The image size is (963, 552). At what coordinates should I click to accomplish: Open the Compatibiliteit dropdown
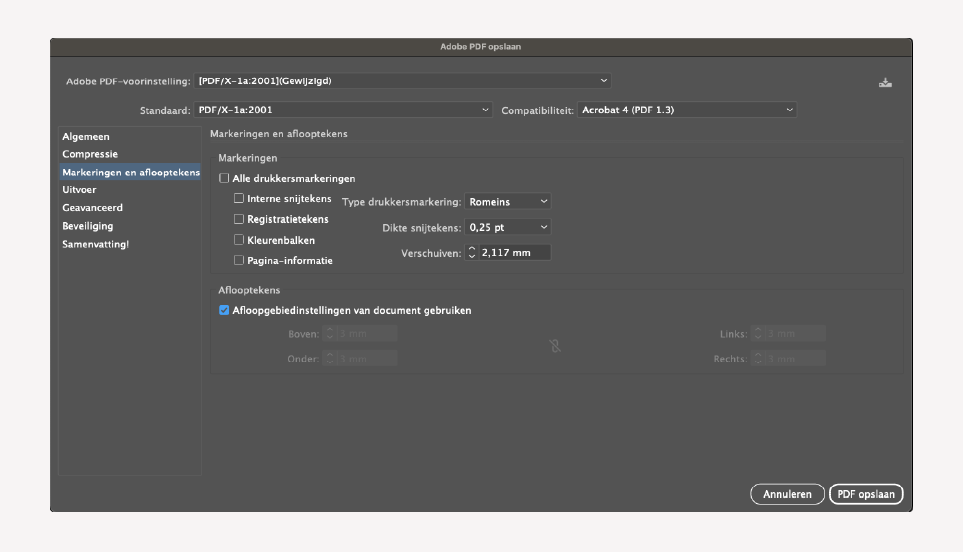pos(687,110)
